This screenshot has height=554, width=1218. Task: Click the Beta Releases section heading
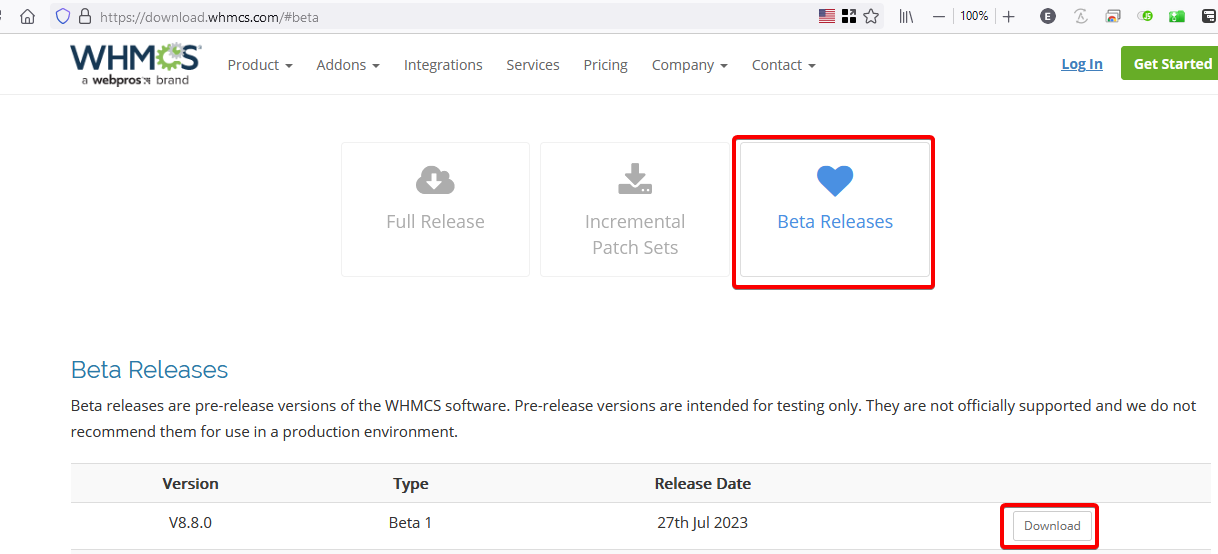coord(149,370)
